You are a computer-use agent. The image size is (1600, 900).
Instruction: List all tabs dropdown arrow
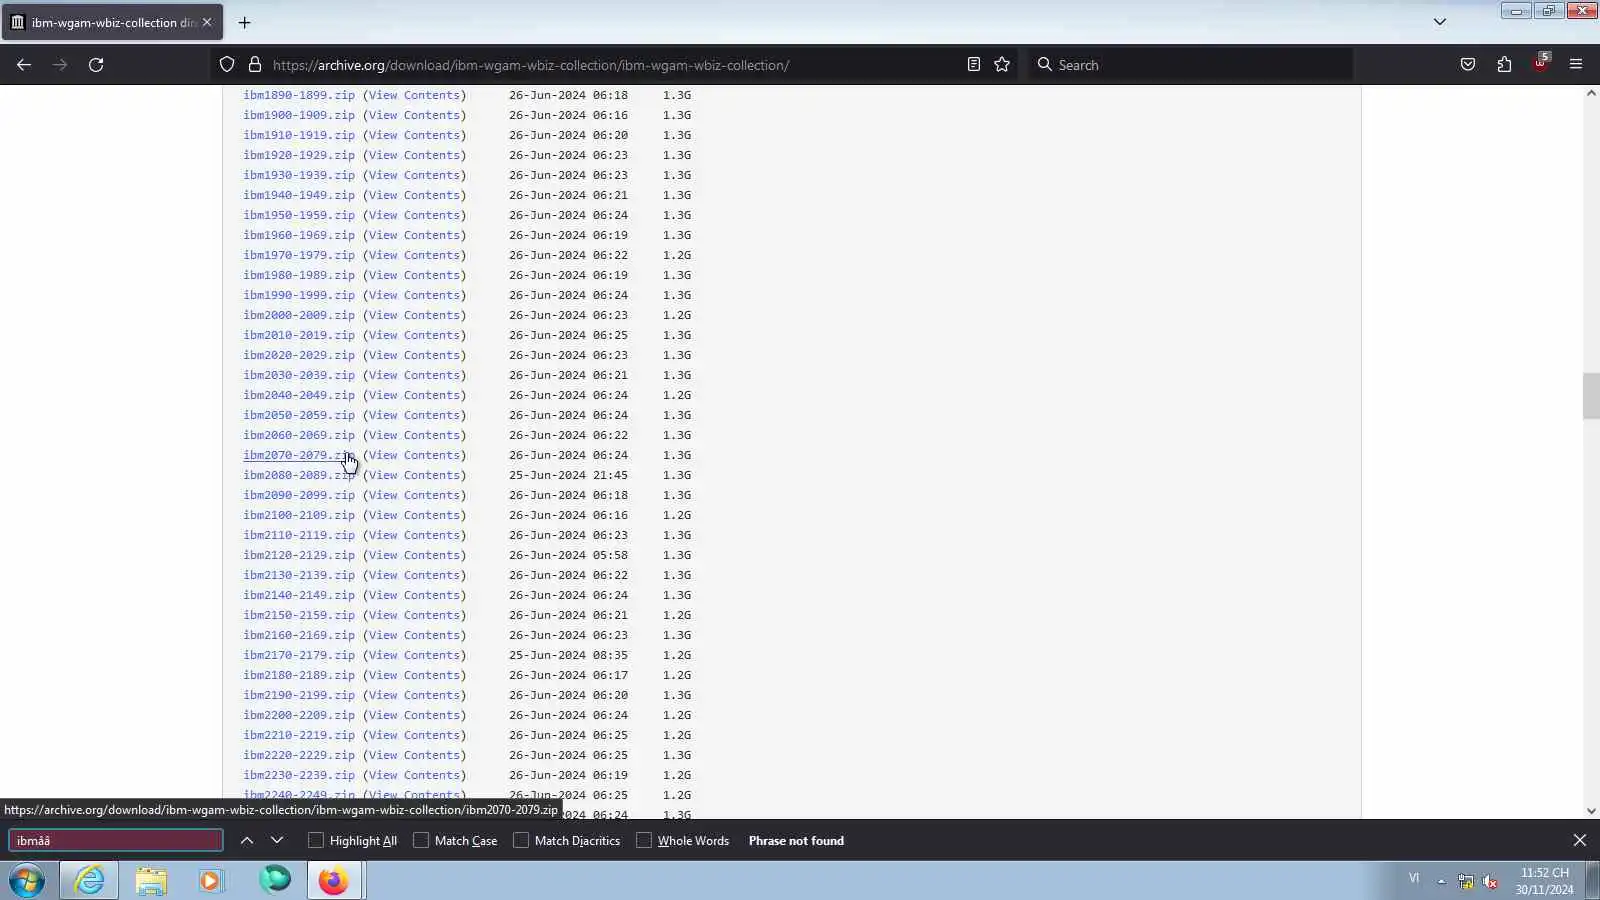click(x=1440, y=22)
